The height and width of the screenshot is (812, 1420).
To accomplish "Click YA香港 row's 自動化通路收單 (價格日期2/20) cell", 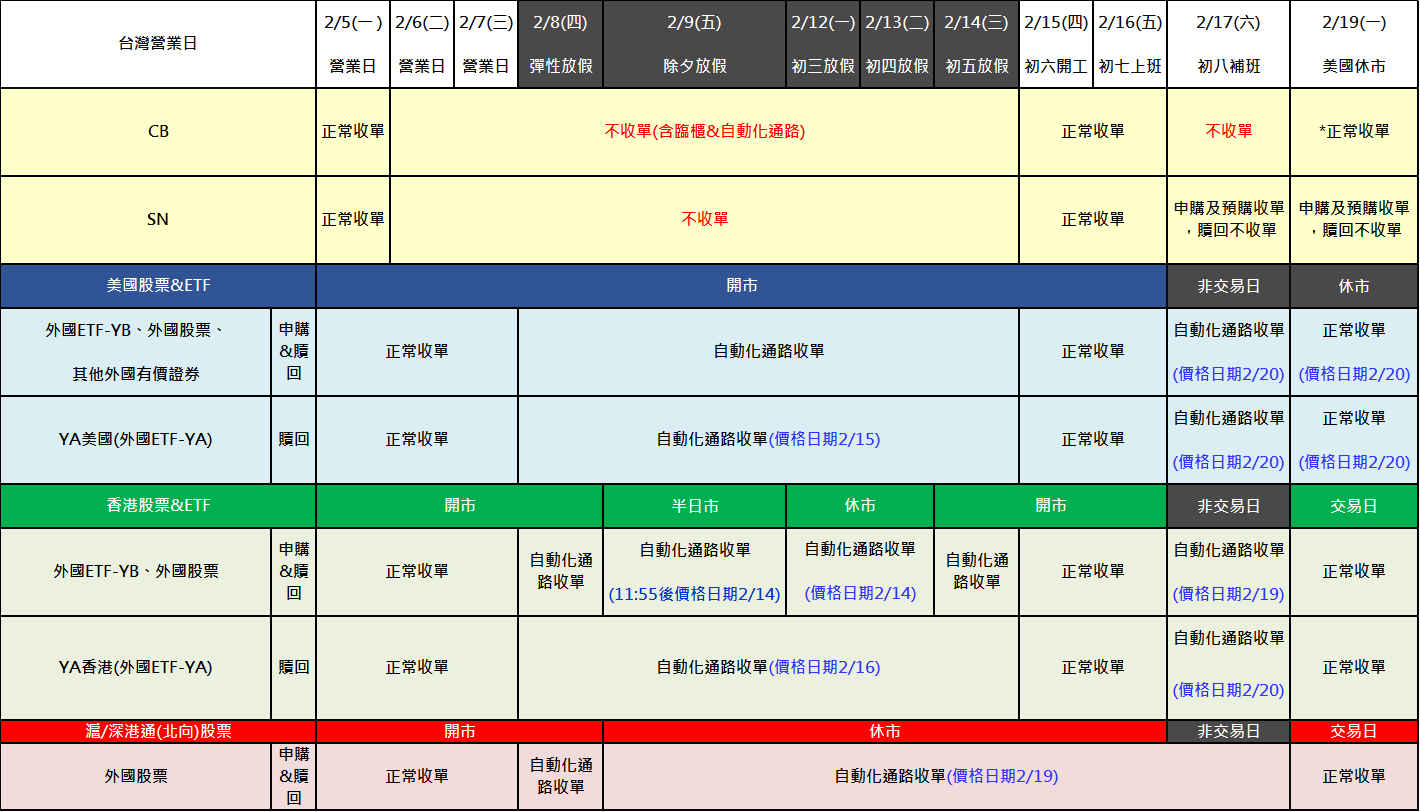I will pos(1229,668).
